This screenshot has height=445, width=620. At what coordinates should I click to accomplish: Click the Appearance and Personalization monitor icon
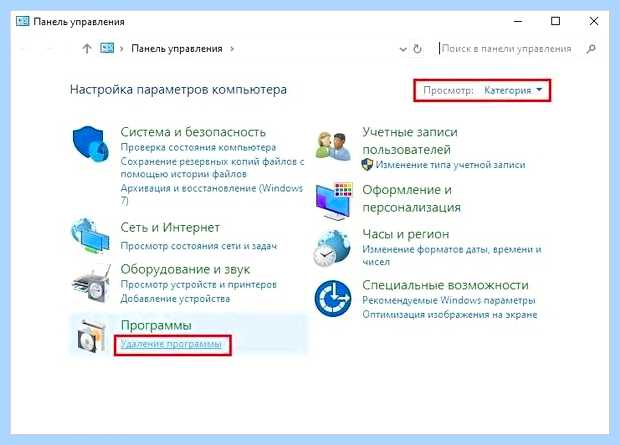pos(333,201)
